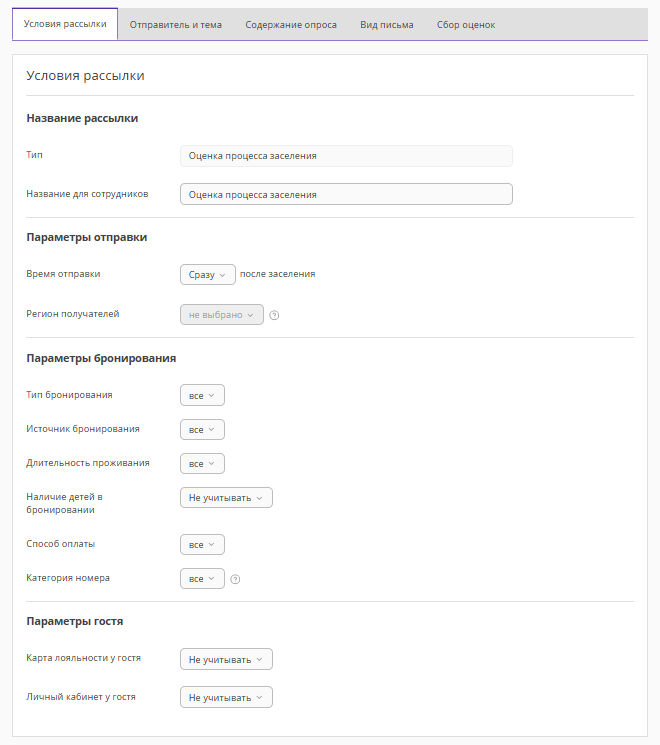Expand the Тип бронирования dropdown
The image size is (660, 745).
[202, 396]
